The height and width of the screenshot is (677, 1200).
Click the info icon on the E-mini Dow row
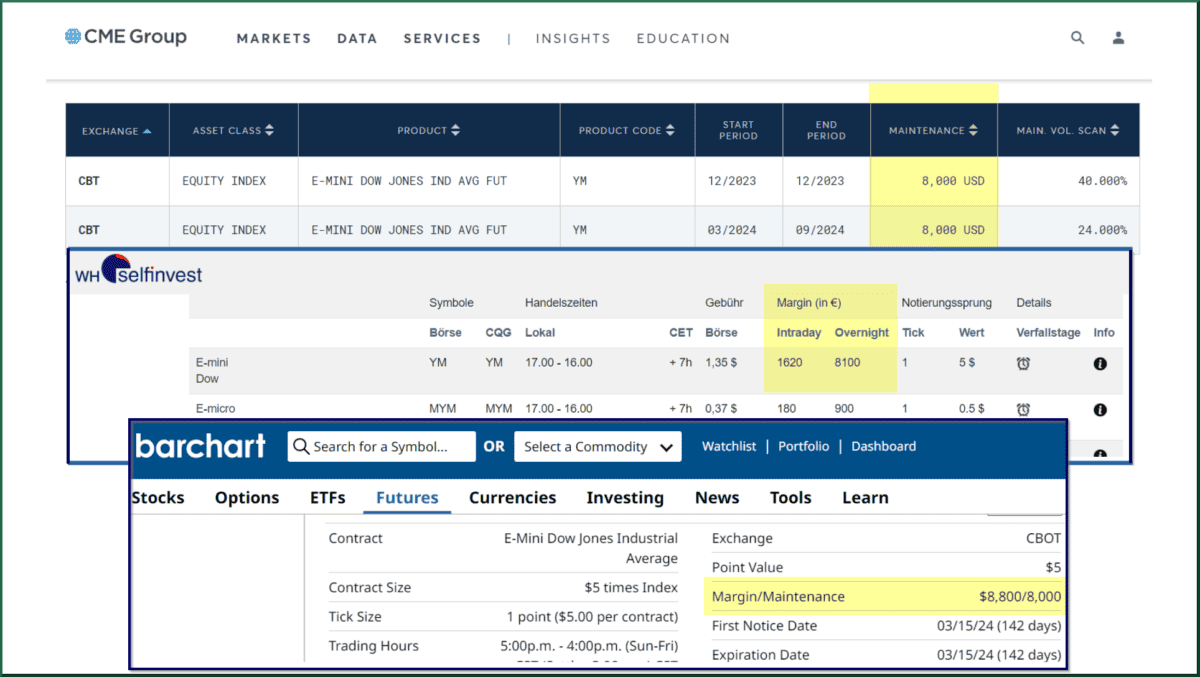click(1100, 363)
